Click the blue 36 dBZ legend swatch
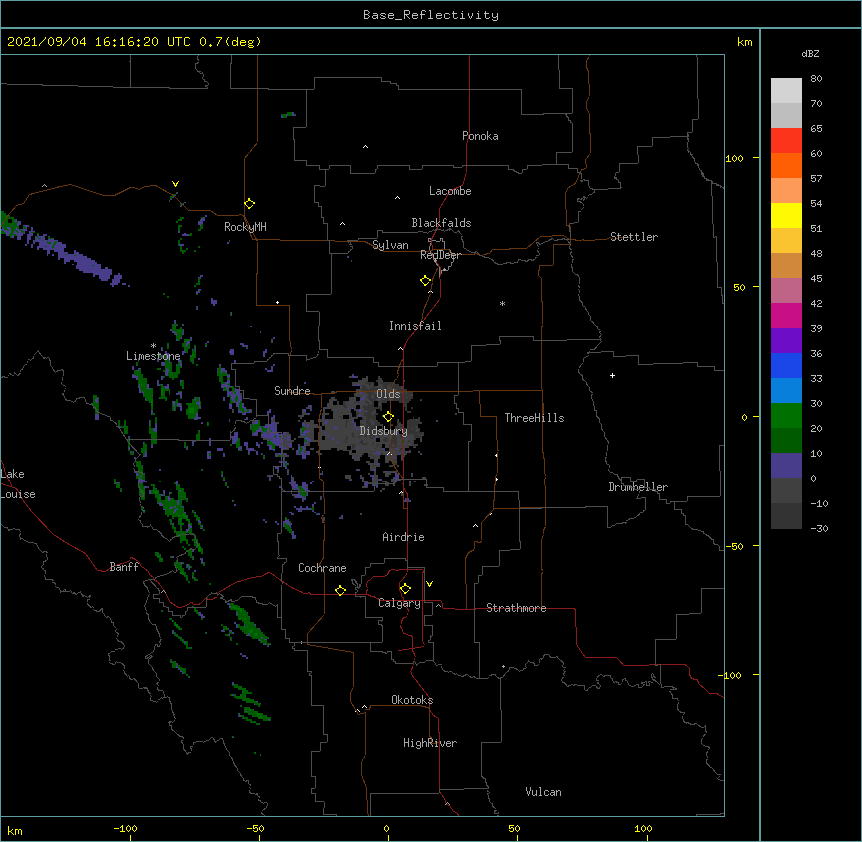The width and height of the screenshot is (862, 842). [786, 365]
